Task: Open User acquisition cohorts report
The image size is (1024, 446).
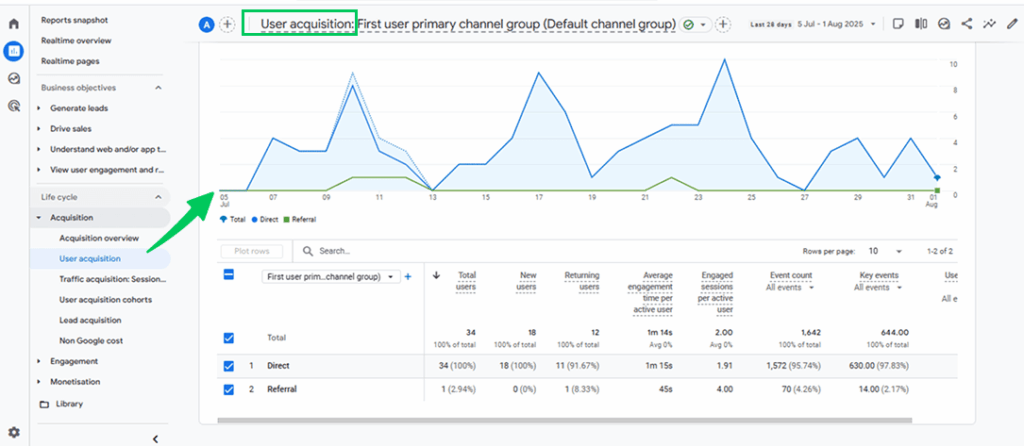Action: (105, 300)
